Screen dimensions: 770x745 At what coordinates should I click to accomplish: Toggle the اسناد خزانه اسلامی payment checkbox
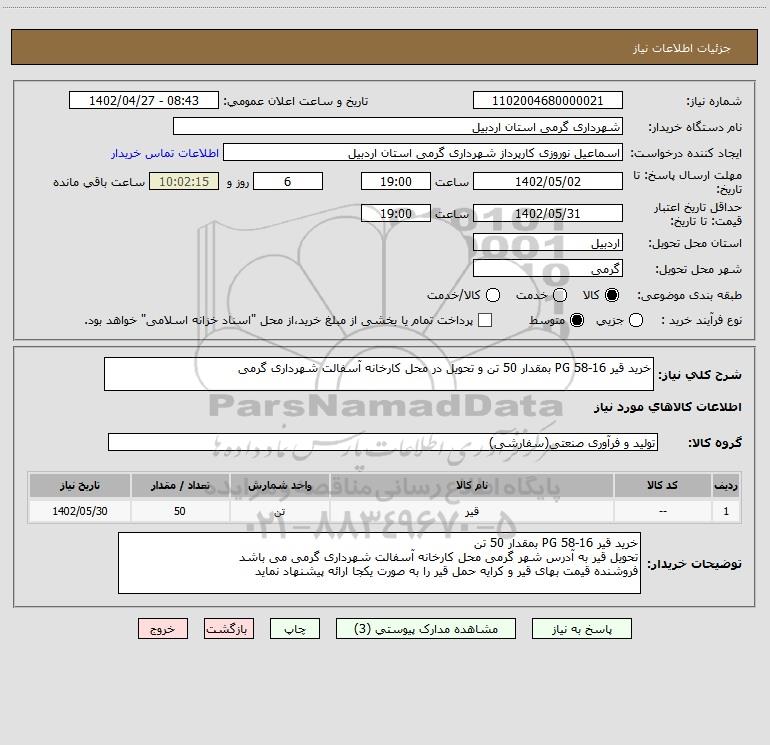pos(485,321)
